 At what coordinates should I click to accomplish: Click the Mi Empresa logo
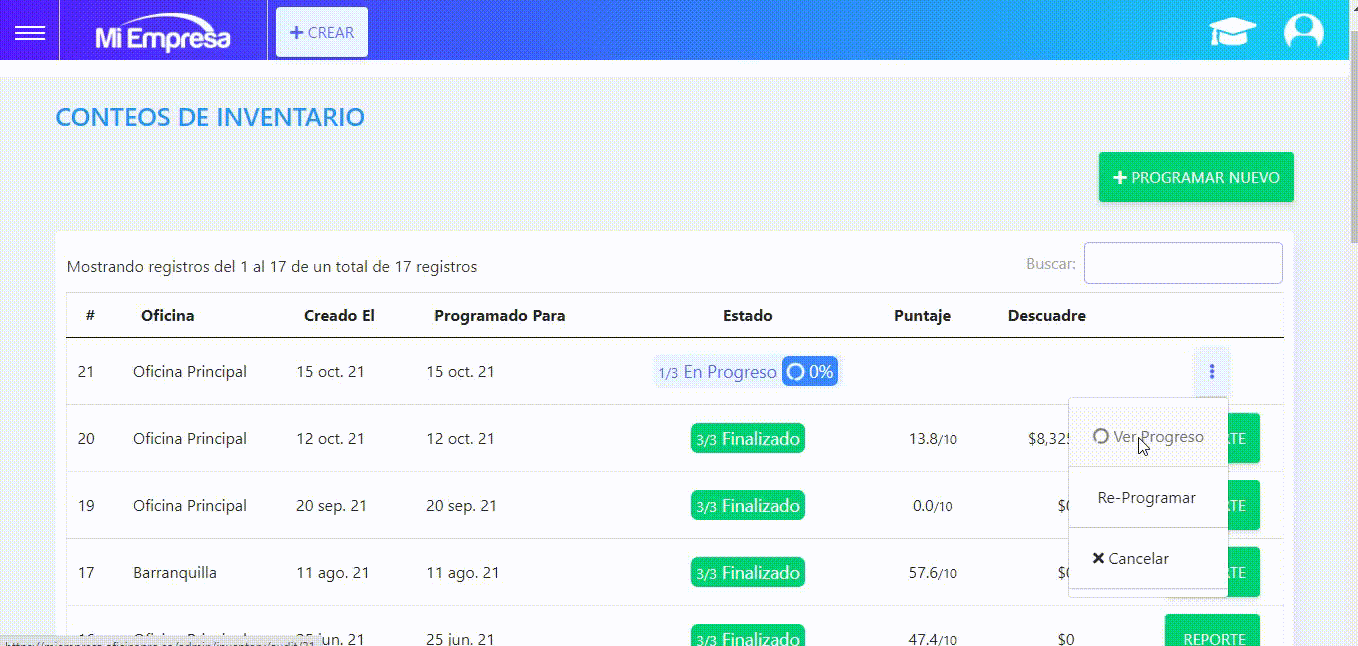pyautogui.click(x=163, y=36)
